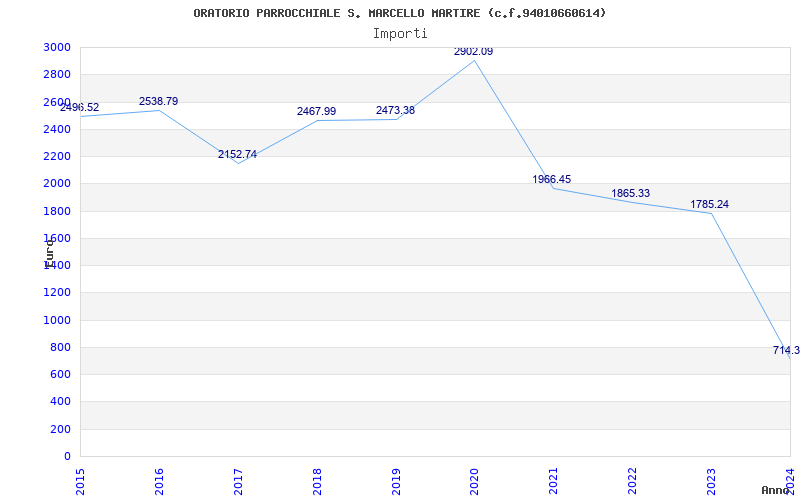Click x-axis year 2015
This screenshot has width=800, height=500.
(x=80, y=481)
